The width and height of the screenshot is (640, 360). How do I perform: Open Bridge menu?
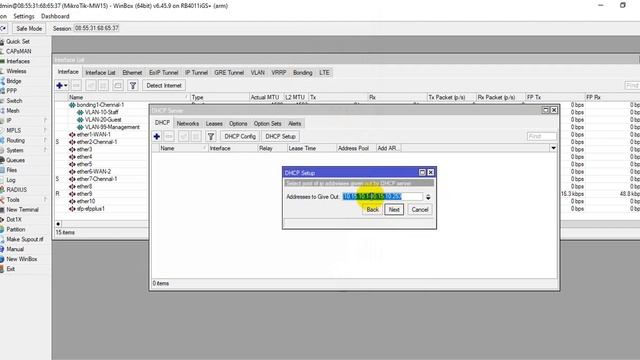pos(13,81)
